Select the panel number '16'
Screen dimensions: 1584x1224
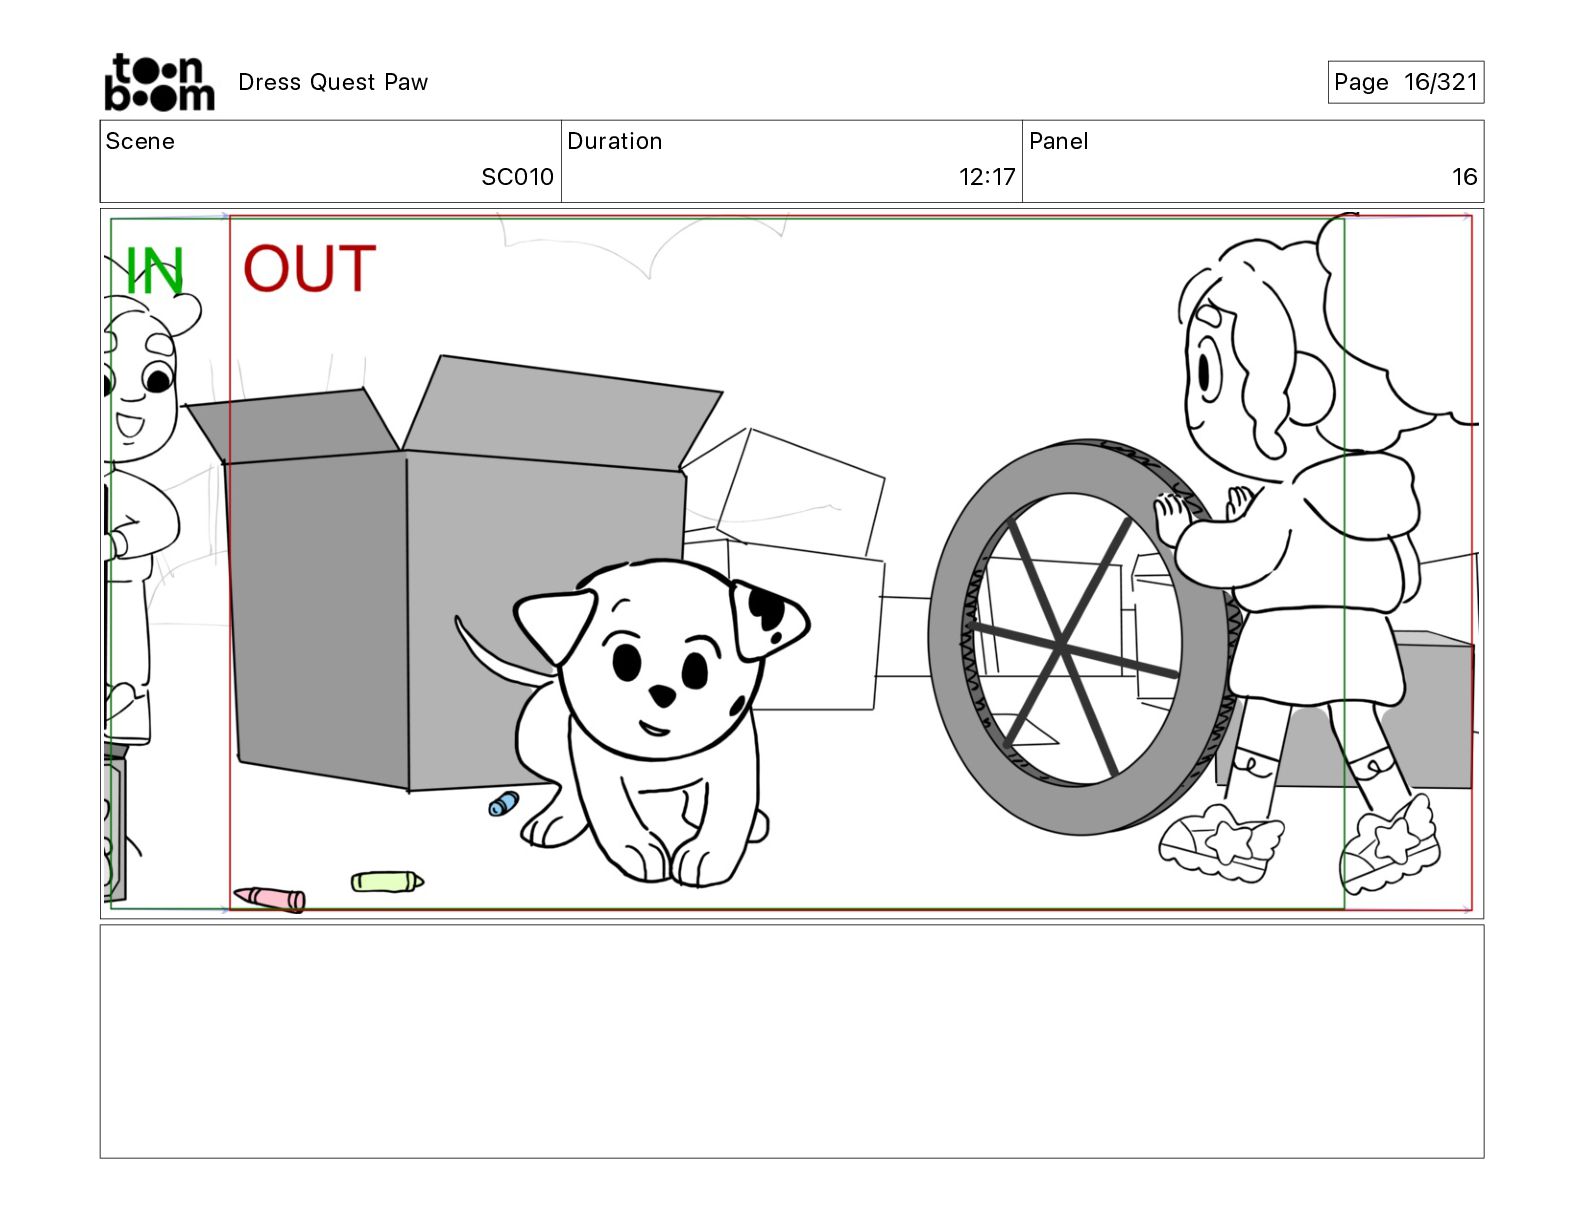click(x=1464, y=177)
